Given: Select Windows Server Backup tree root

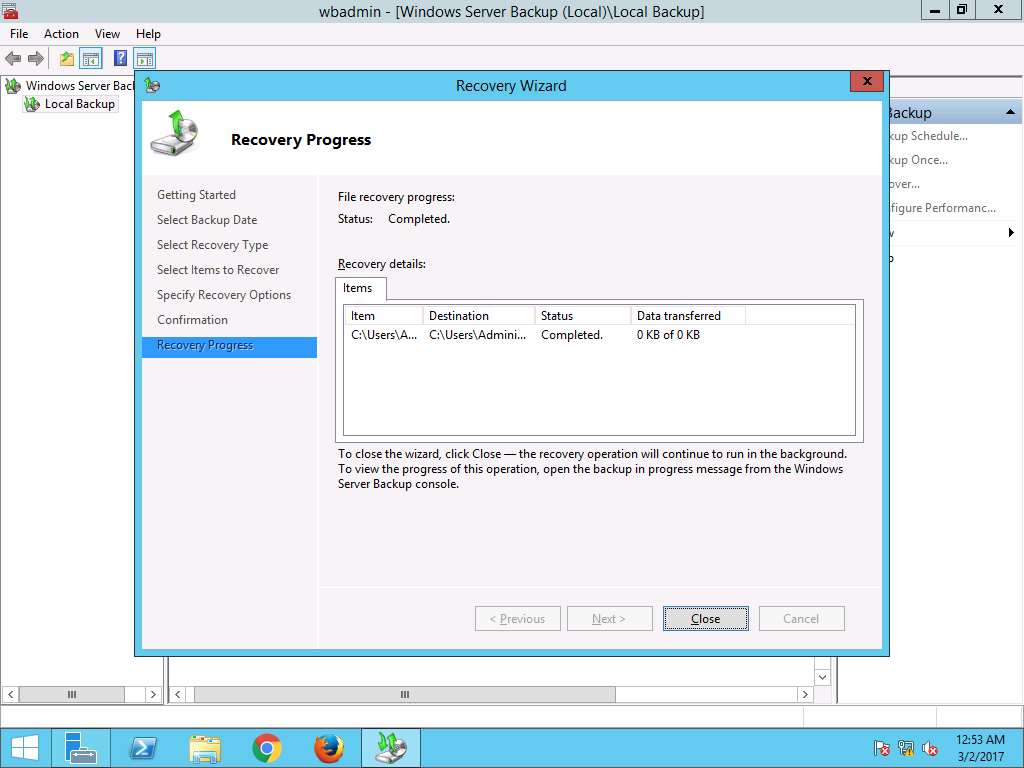Looking at the screenshot, I should click(80, 86).
